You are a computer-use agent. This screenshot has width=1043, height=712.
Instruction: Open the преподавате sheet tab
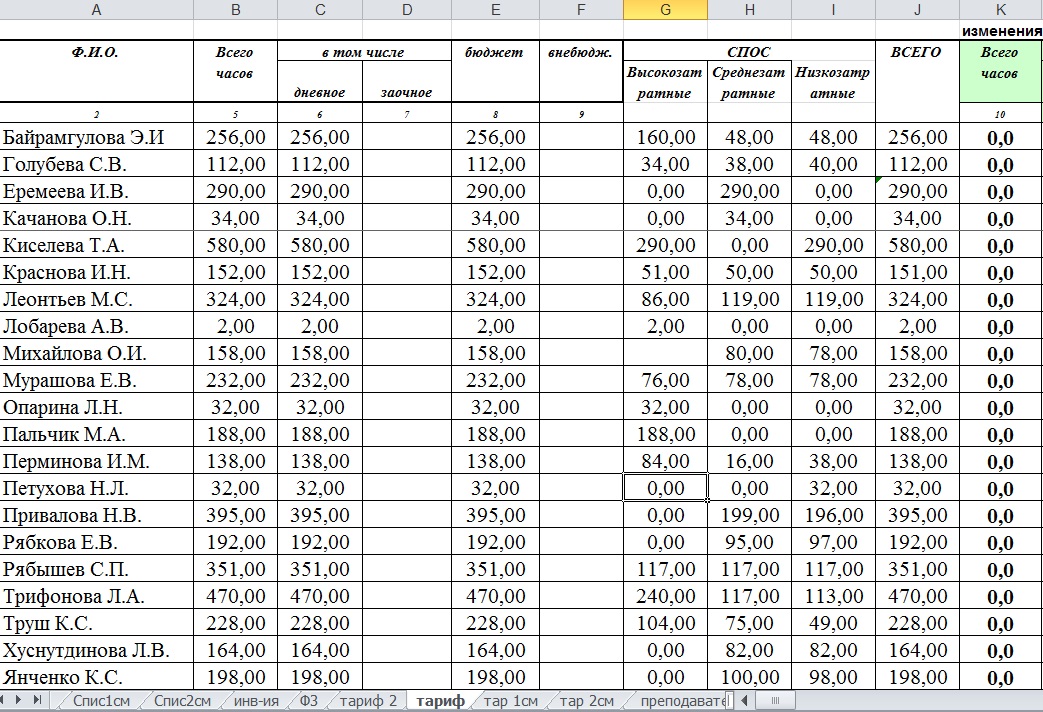682,701
